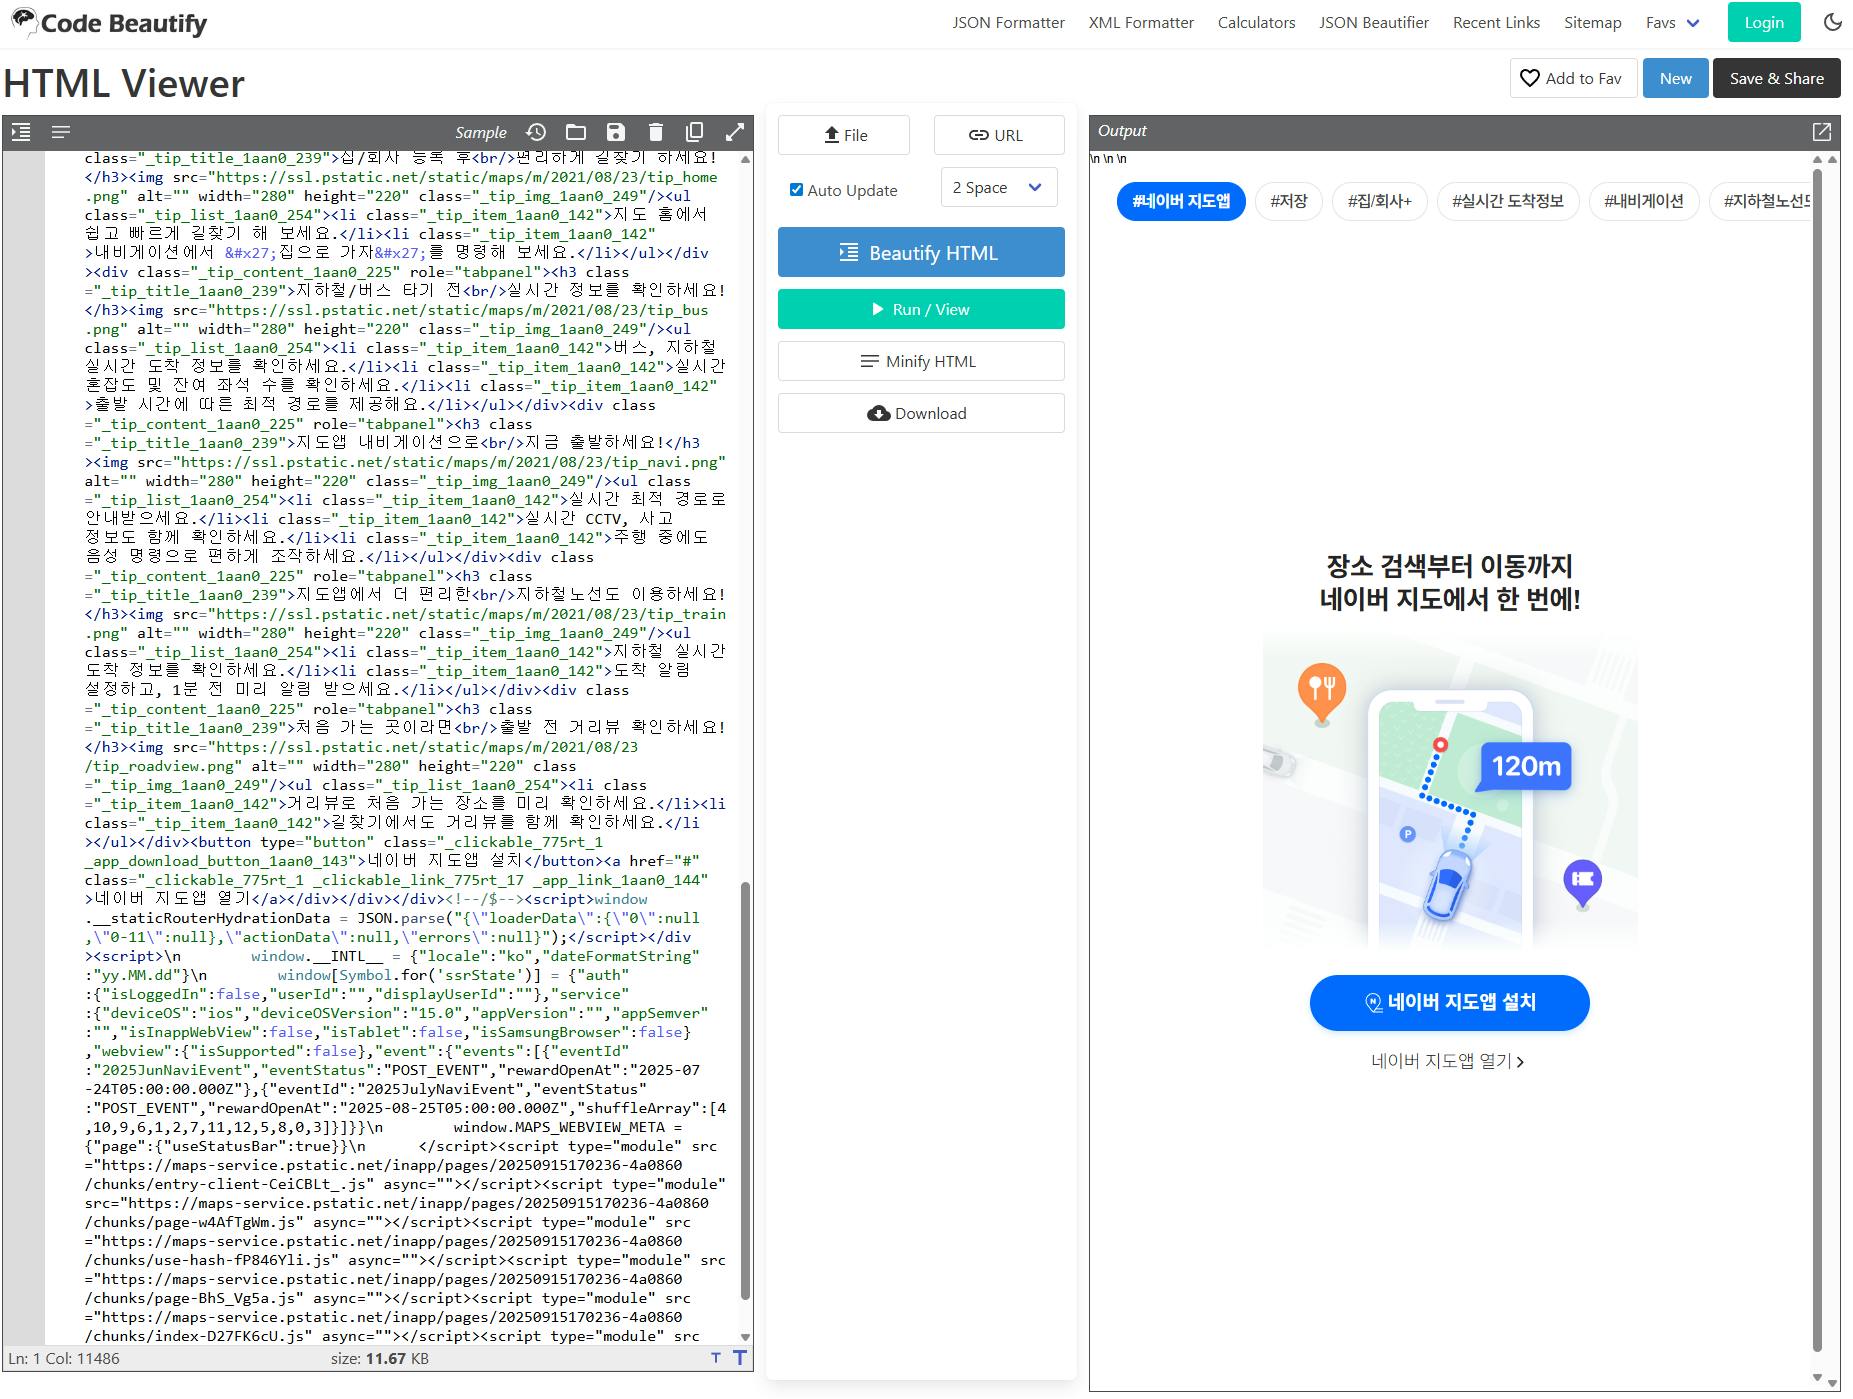This screenshot has width=1853, height=1399.
Task: Open Recent Links in top navigation
Action: click(x=1496, y=22)
